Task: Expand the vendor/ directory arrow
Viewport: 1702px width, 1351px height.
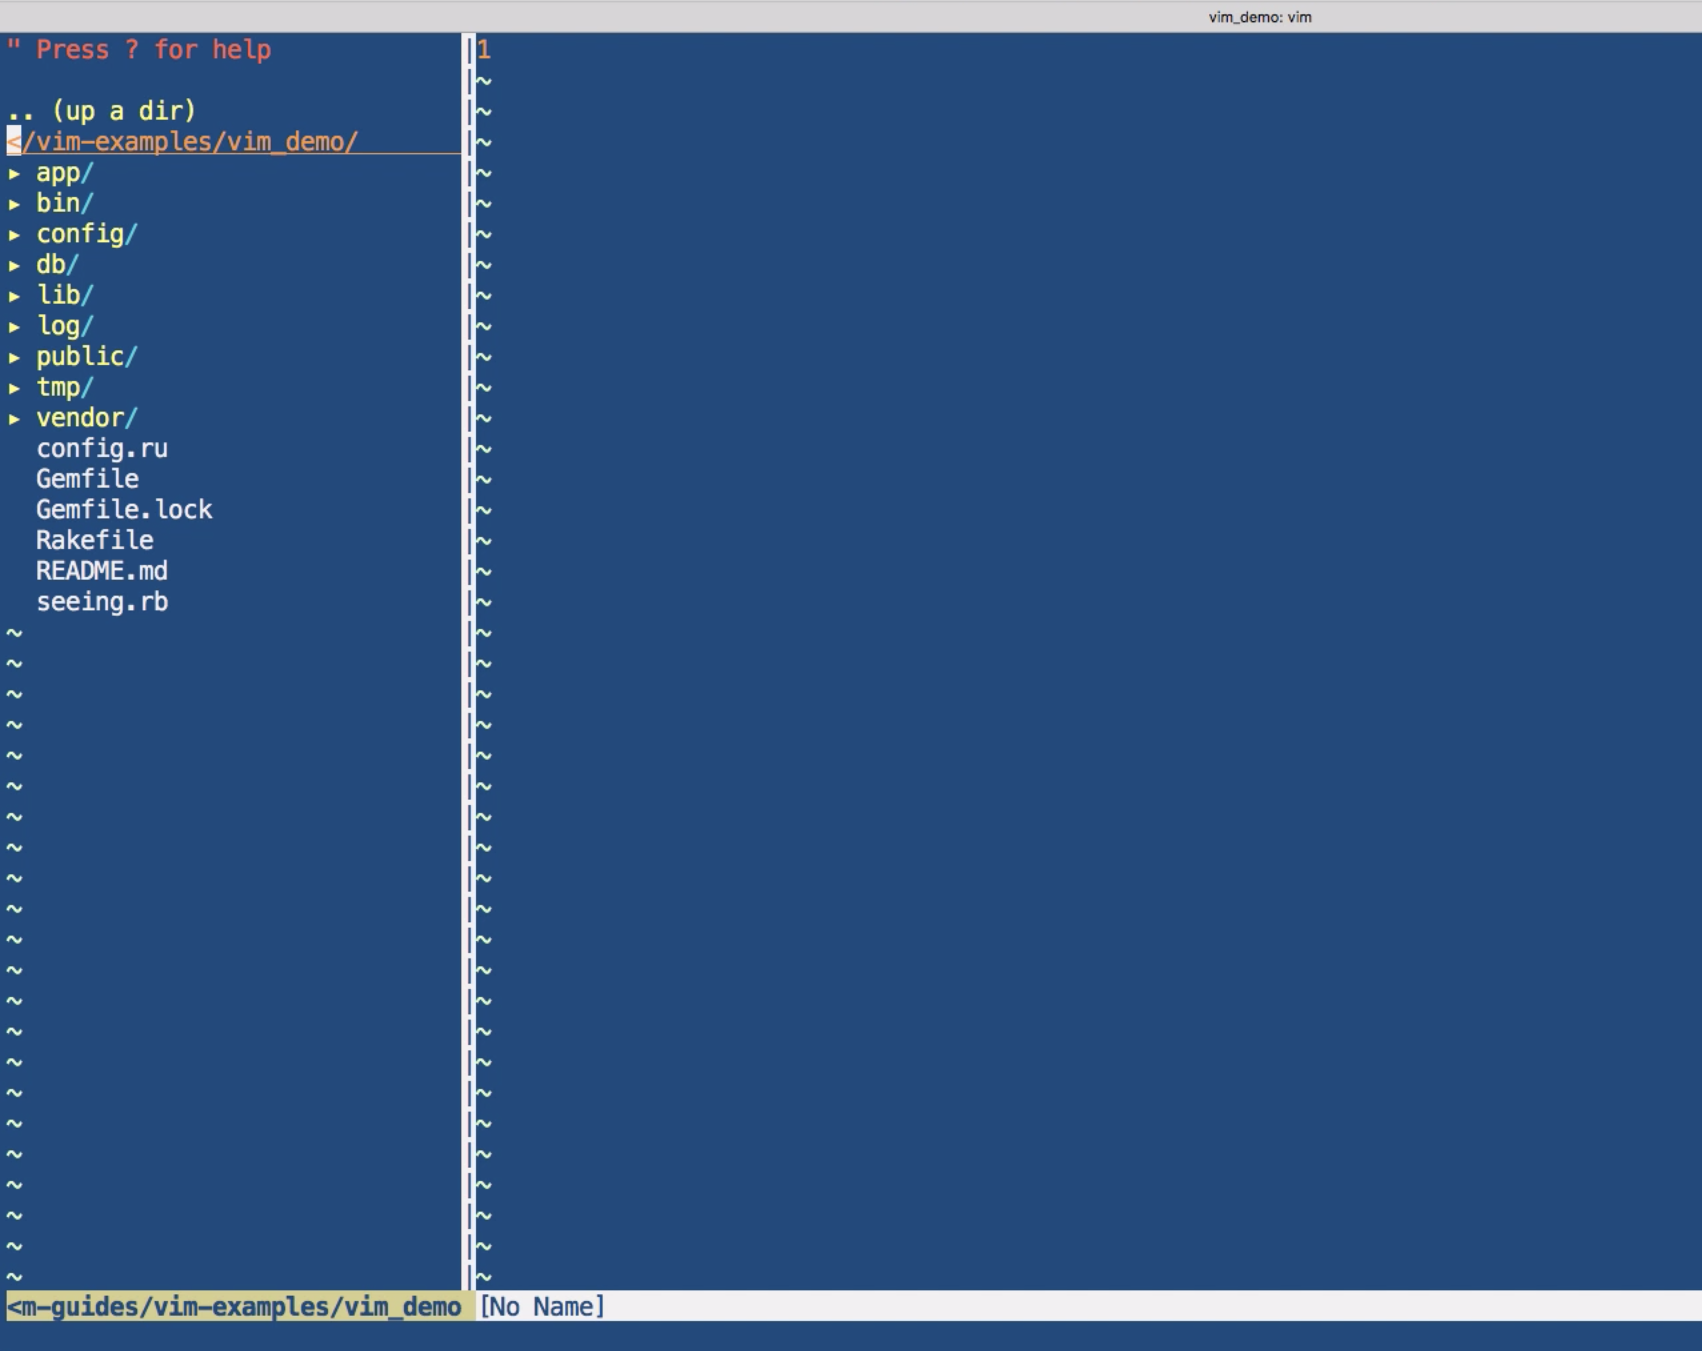Action: [x=15, y=419]
